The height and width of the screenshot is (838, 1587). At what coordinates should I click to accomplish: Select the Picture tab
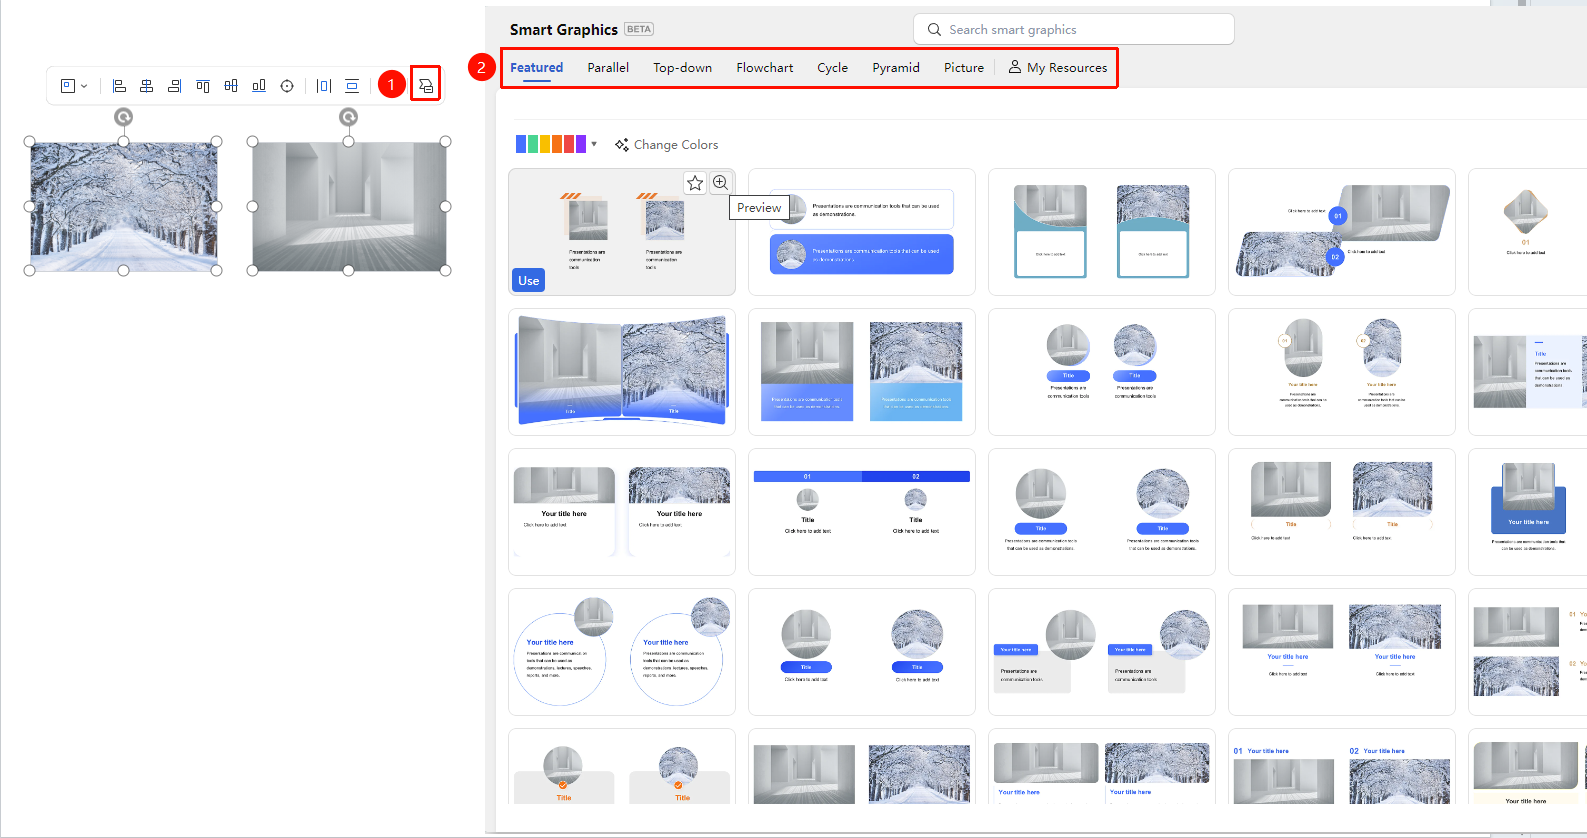click(964, 68)
